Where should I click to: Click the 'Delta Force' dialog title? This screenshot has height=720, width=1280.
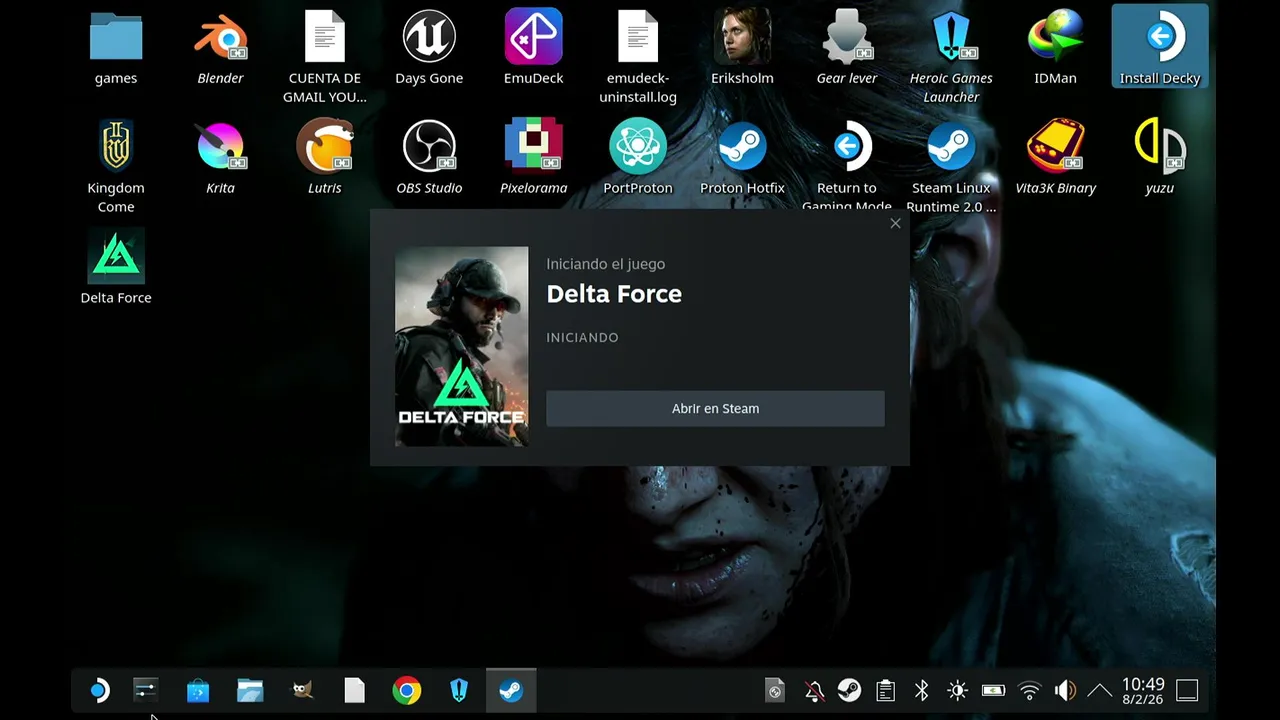[614, 293]
